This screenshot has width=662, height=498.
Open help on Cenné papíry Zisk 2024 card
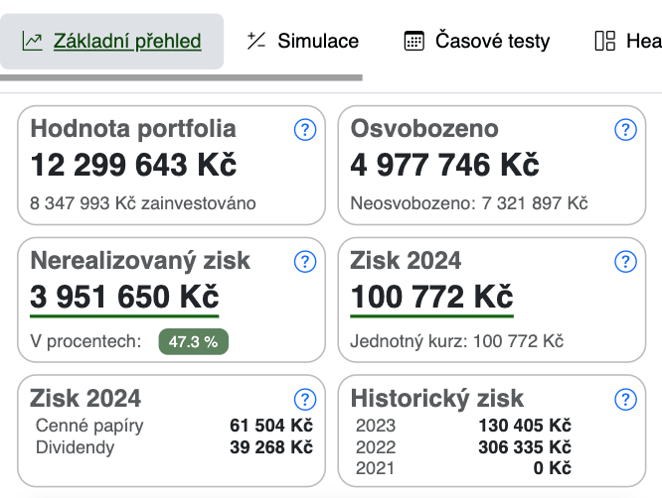(x=305, y=399)
